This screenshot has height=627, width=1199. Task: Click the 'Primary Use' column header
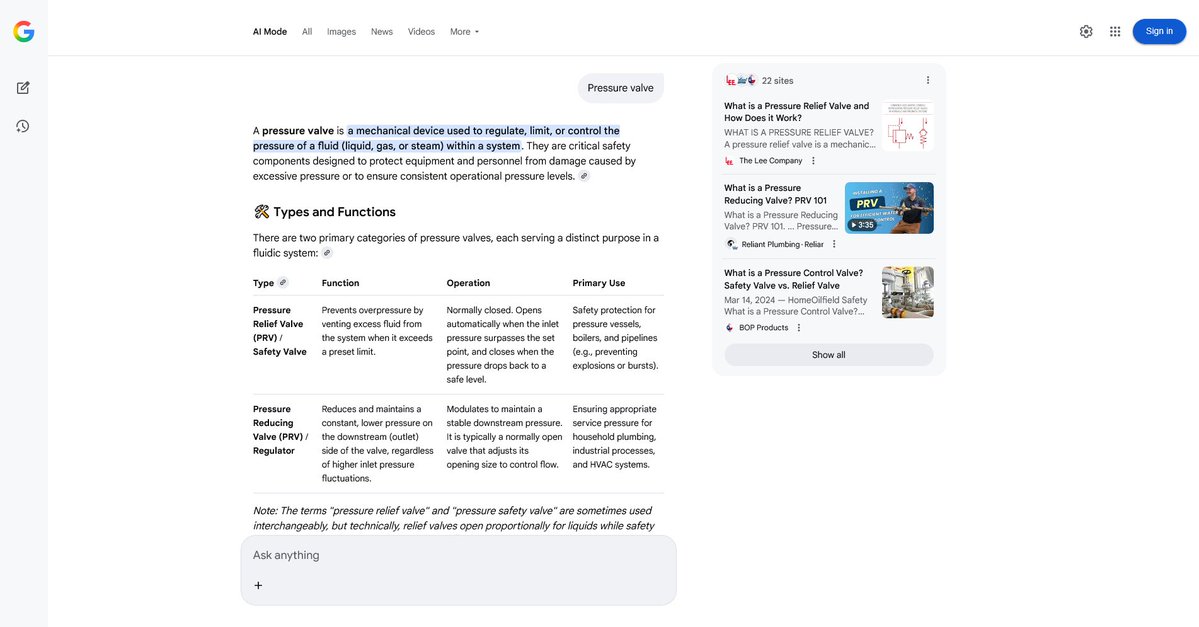599,283
